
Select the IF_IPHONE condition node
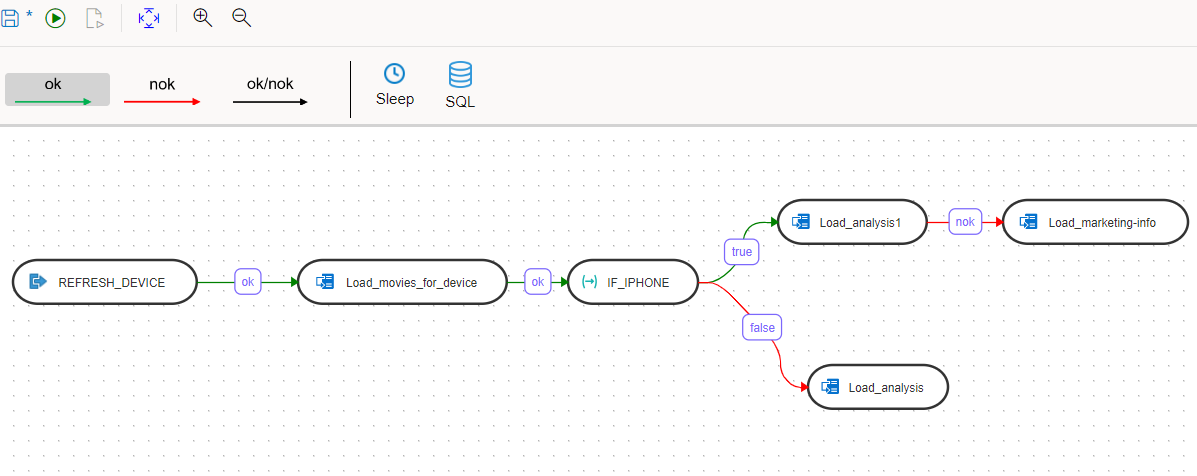[634, 282]
